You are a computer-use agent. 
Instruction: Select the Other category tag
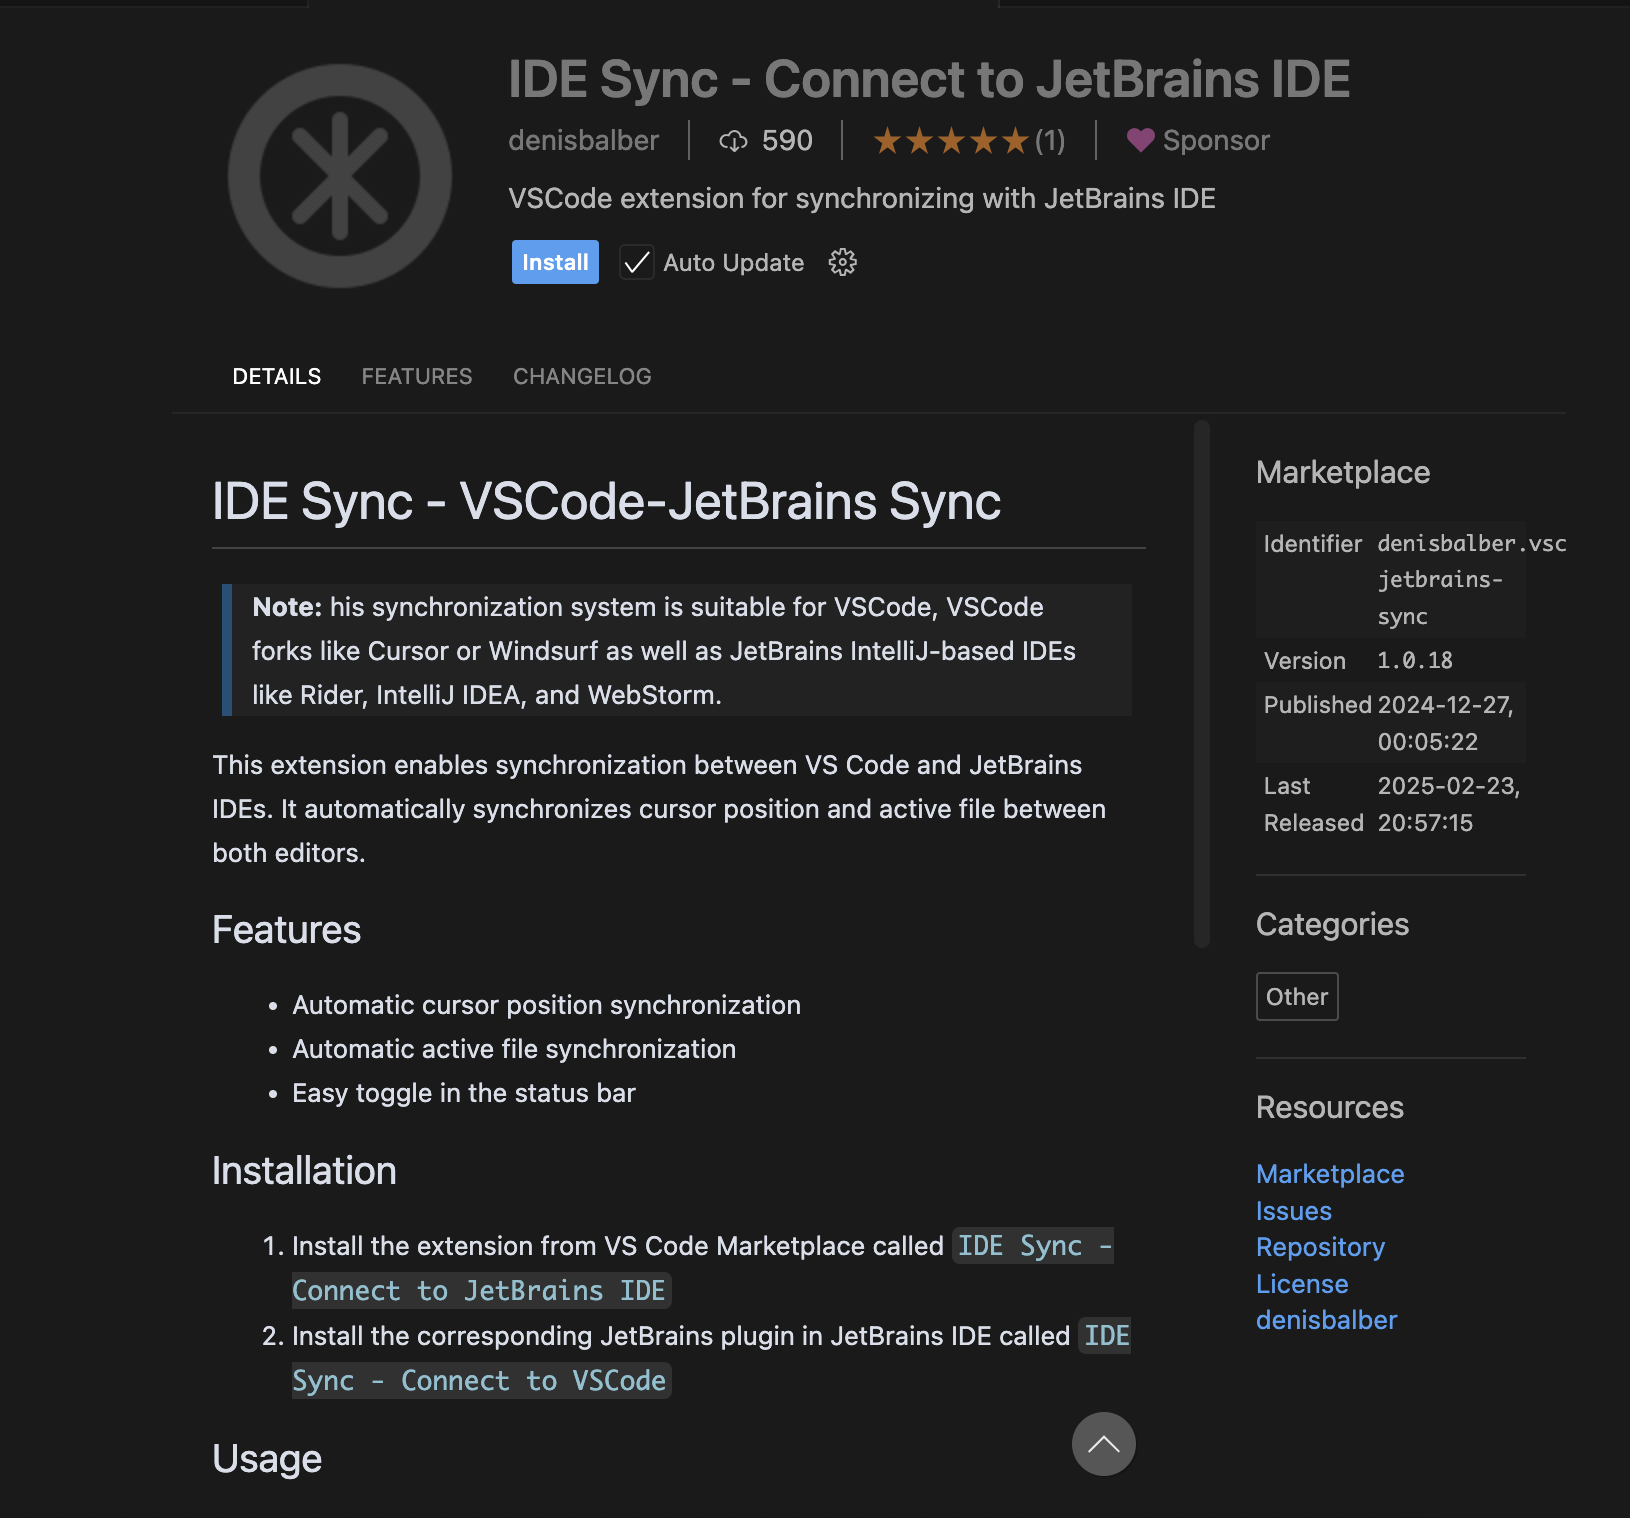[1297, 997]
